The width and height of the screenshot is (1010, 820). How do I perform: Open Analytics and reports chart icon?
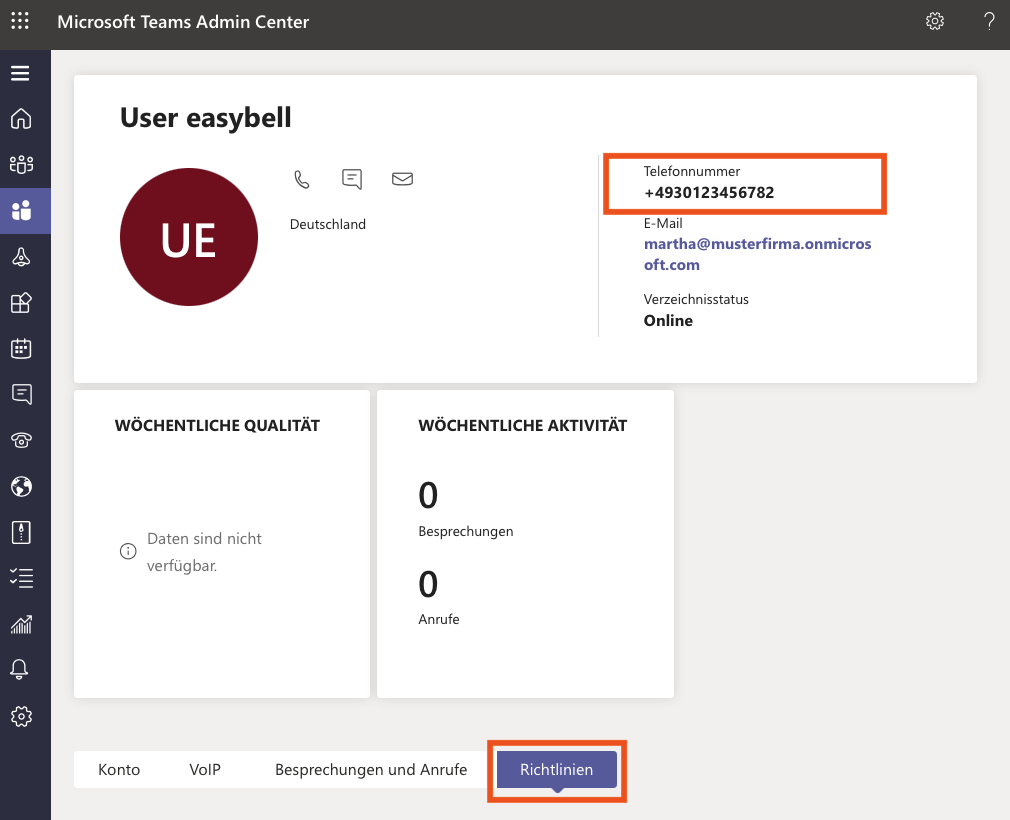pyautogui.click(x=21, y=624)
